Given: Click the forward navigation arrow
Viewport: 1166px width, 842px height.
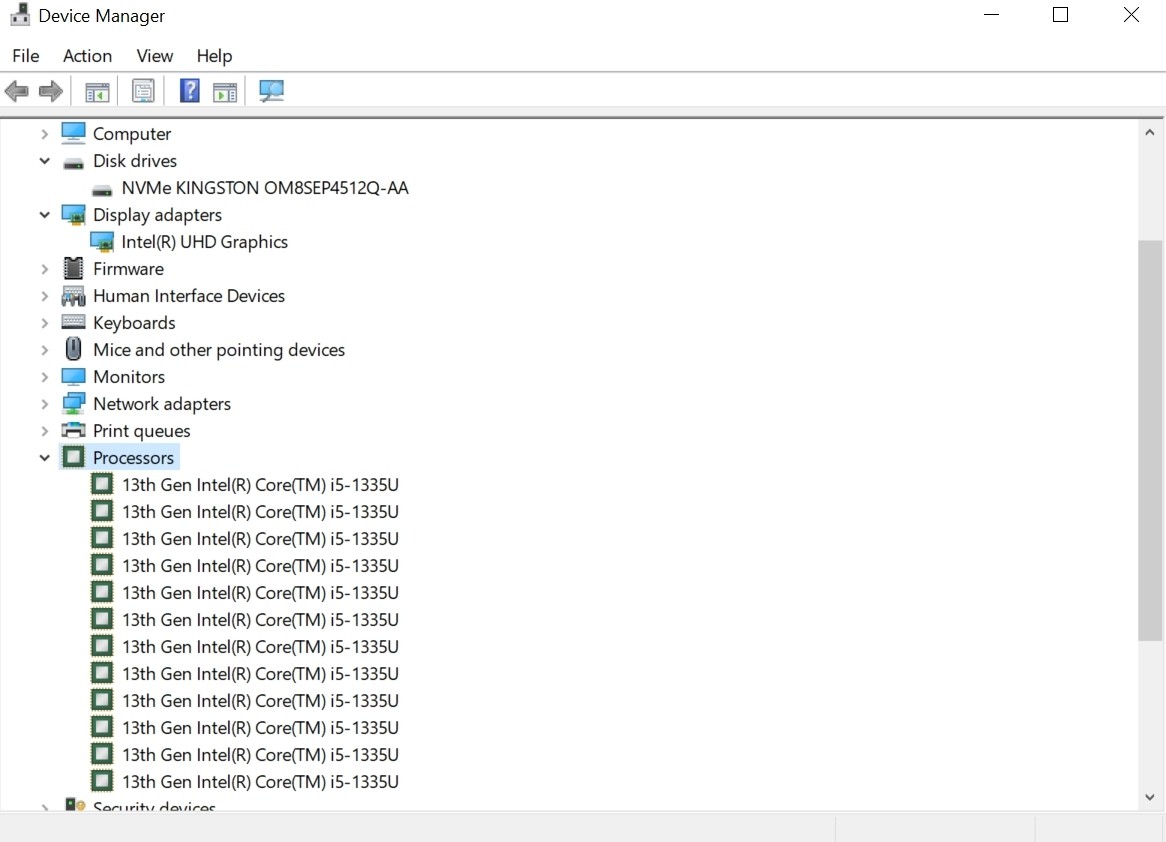Looking at the screenshot, I should [49, 90].
